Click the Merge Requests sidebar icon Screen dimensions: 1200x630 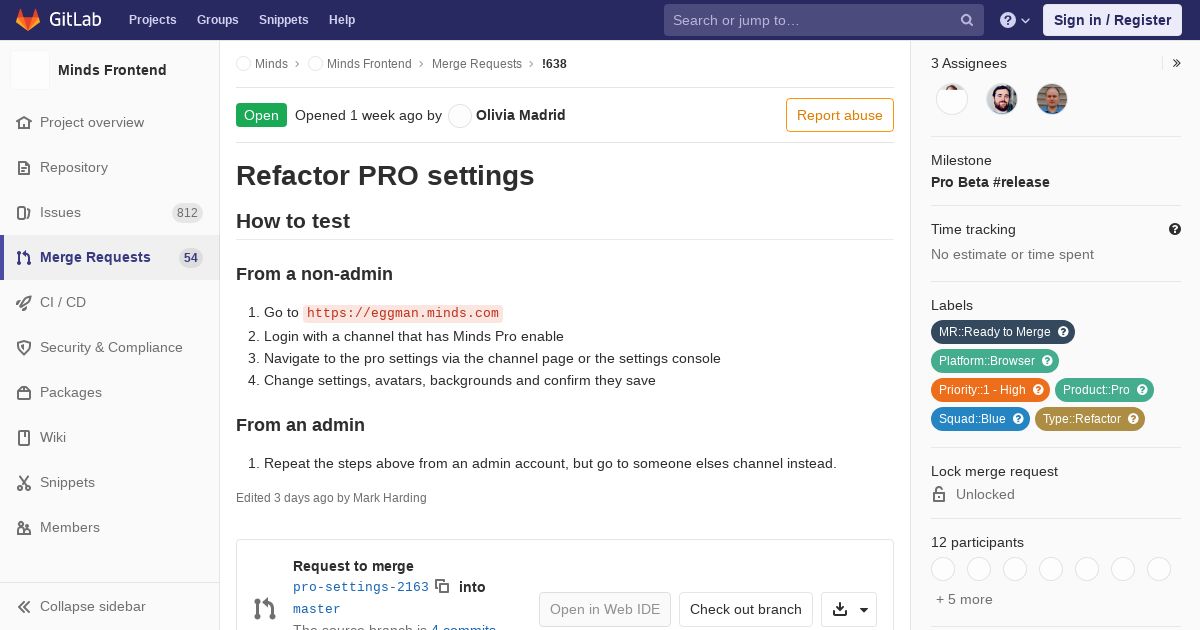[24, 257]
